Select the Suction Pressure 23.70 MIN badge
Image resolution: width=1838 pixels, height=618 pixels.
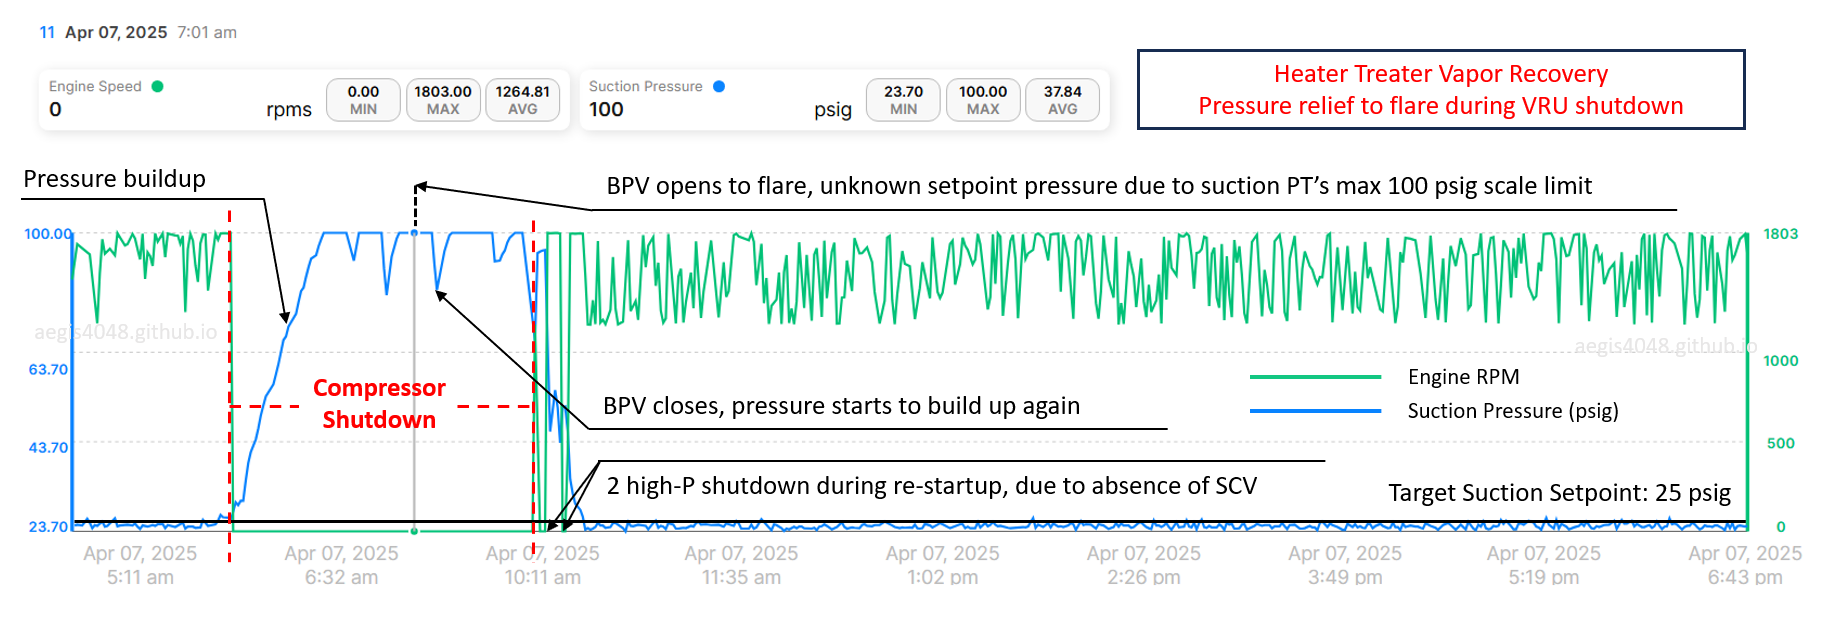pyautogui.click(x=903, y=100)
